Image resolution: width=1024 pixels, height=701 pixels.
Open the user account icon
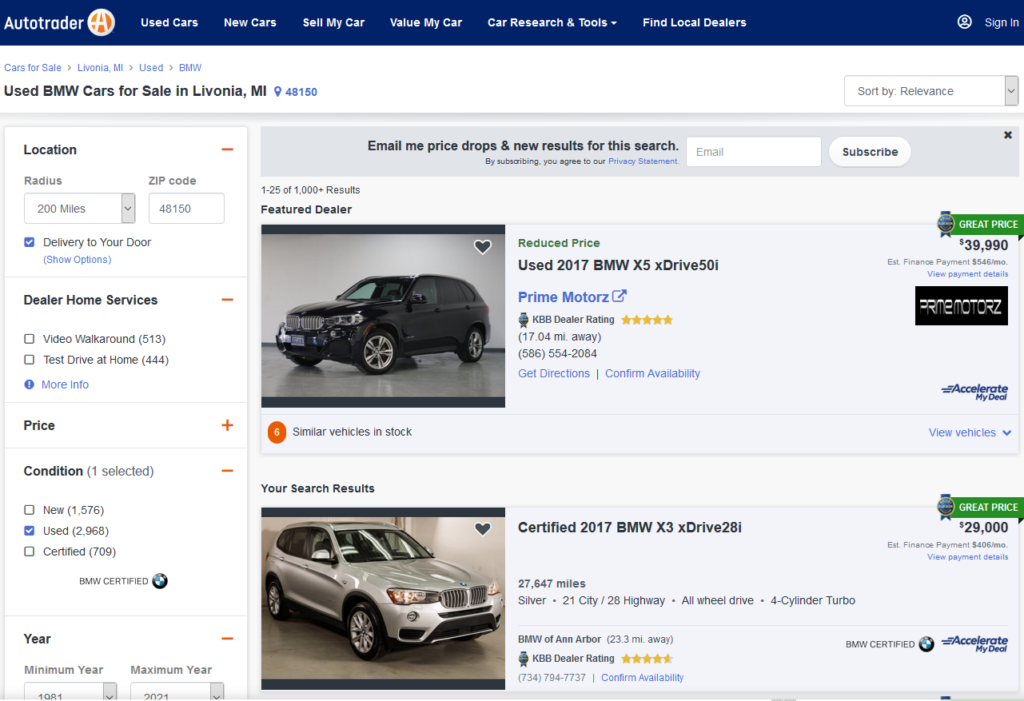(x=964, y=22)
